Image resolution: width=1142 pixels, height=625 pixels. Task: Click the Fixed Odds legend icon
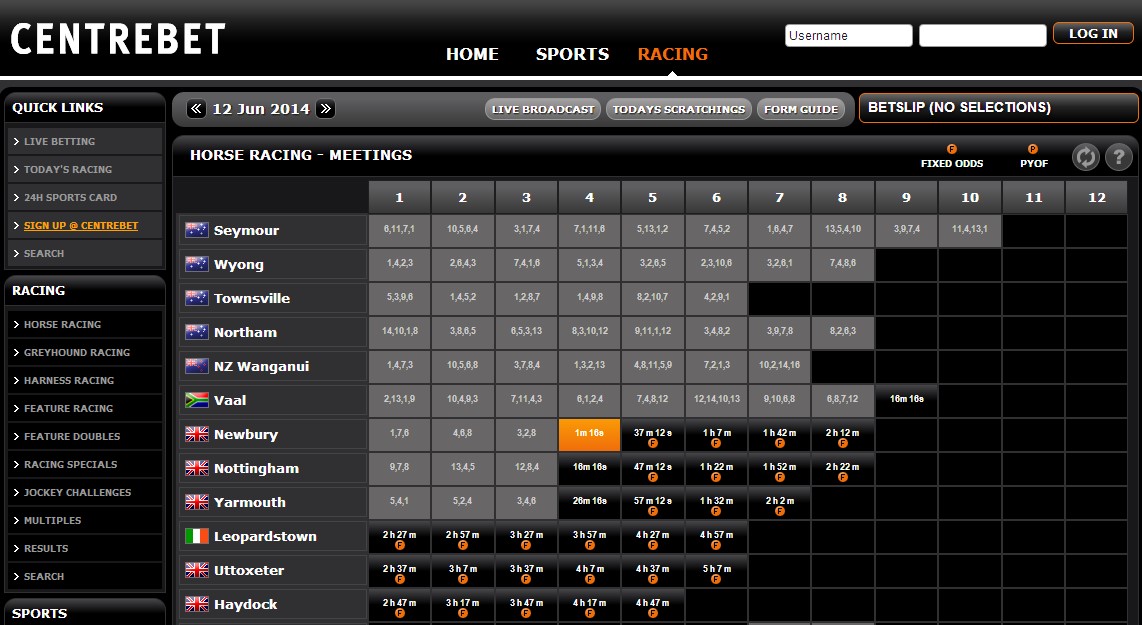coord(951,149)
